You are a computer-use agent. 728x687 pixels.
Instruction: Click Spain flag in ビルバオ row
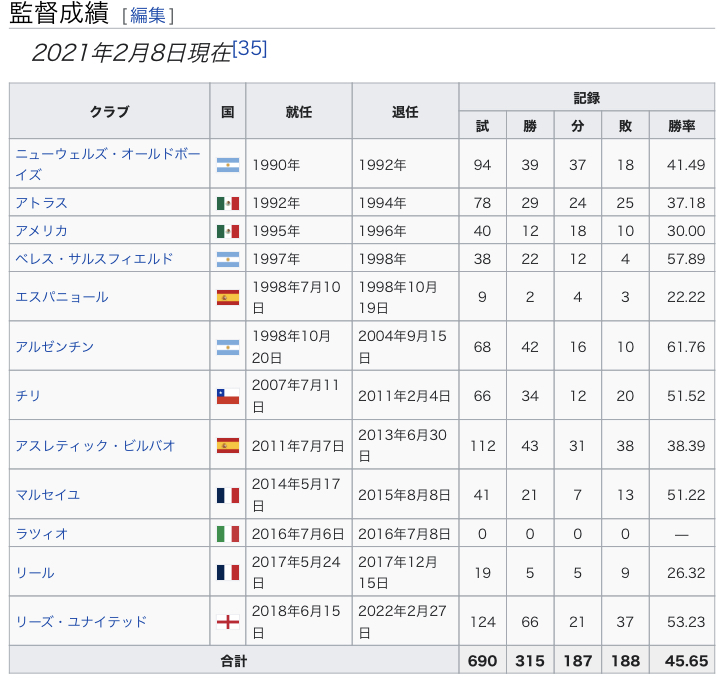tap(228, 446)
